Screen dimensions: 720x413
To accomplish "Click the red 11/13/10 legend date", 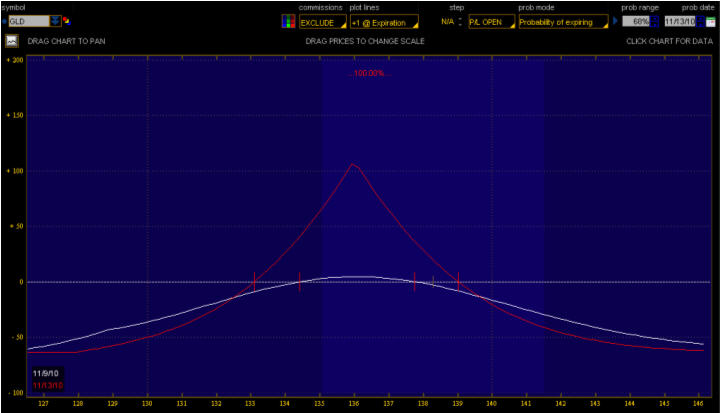I will click(48, 385).
